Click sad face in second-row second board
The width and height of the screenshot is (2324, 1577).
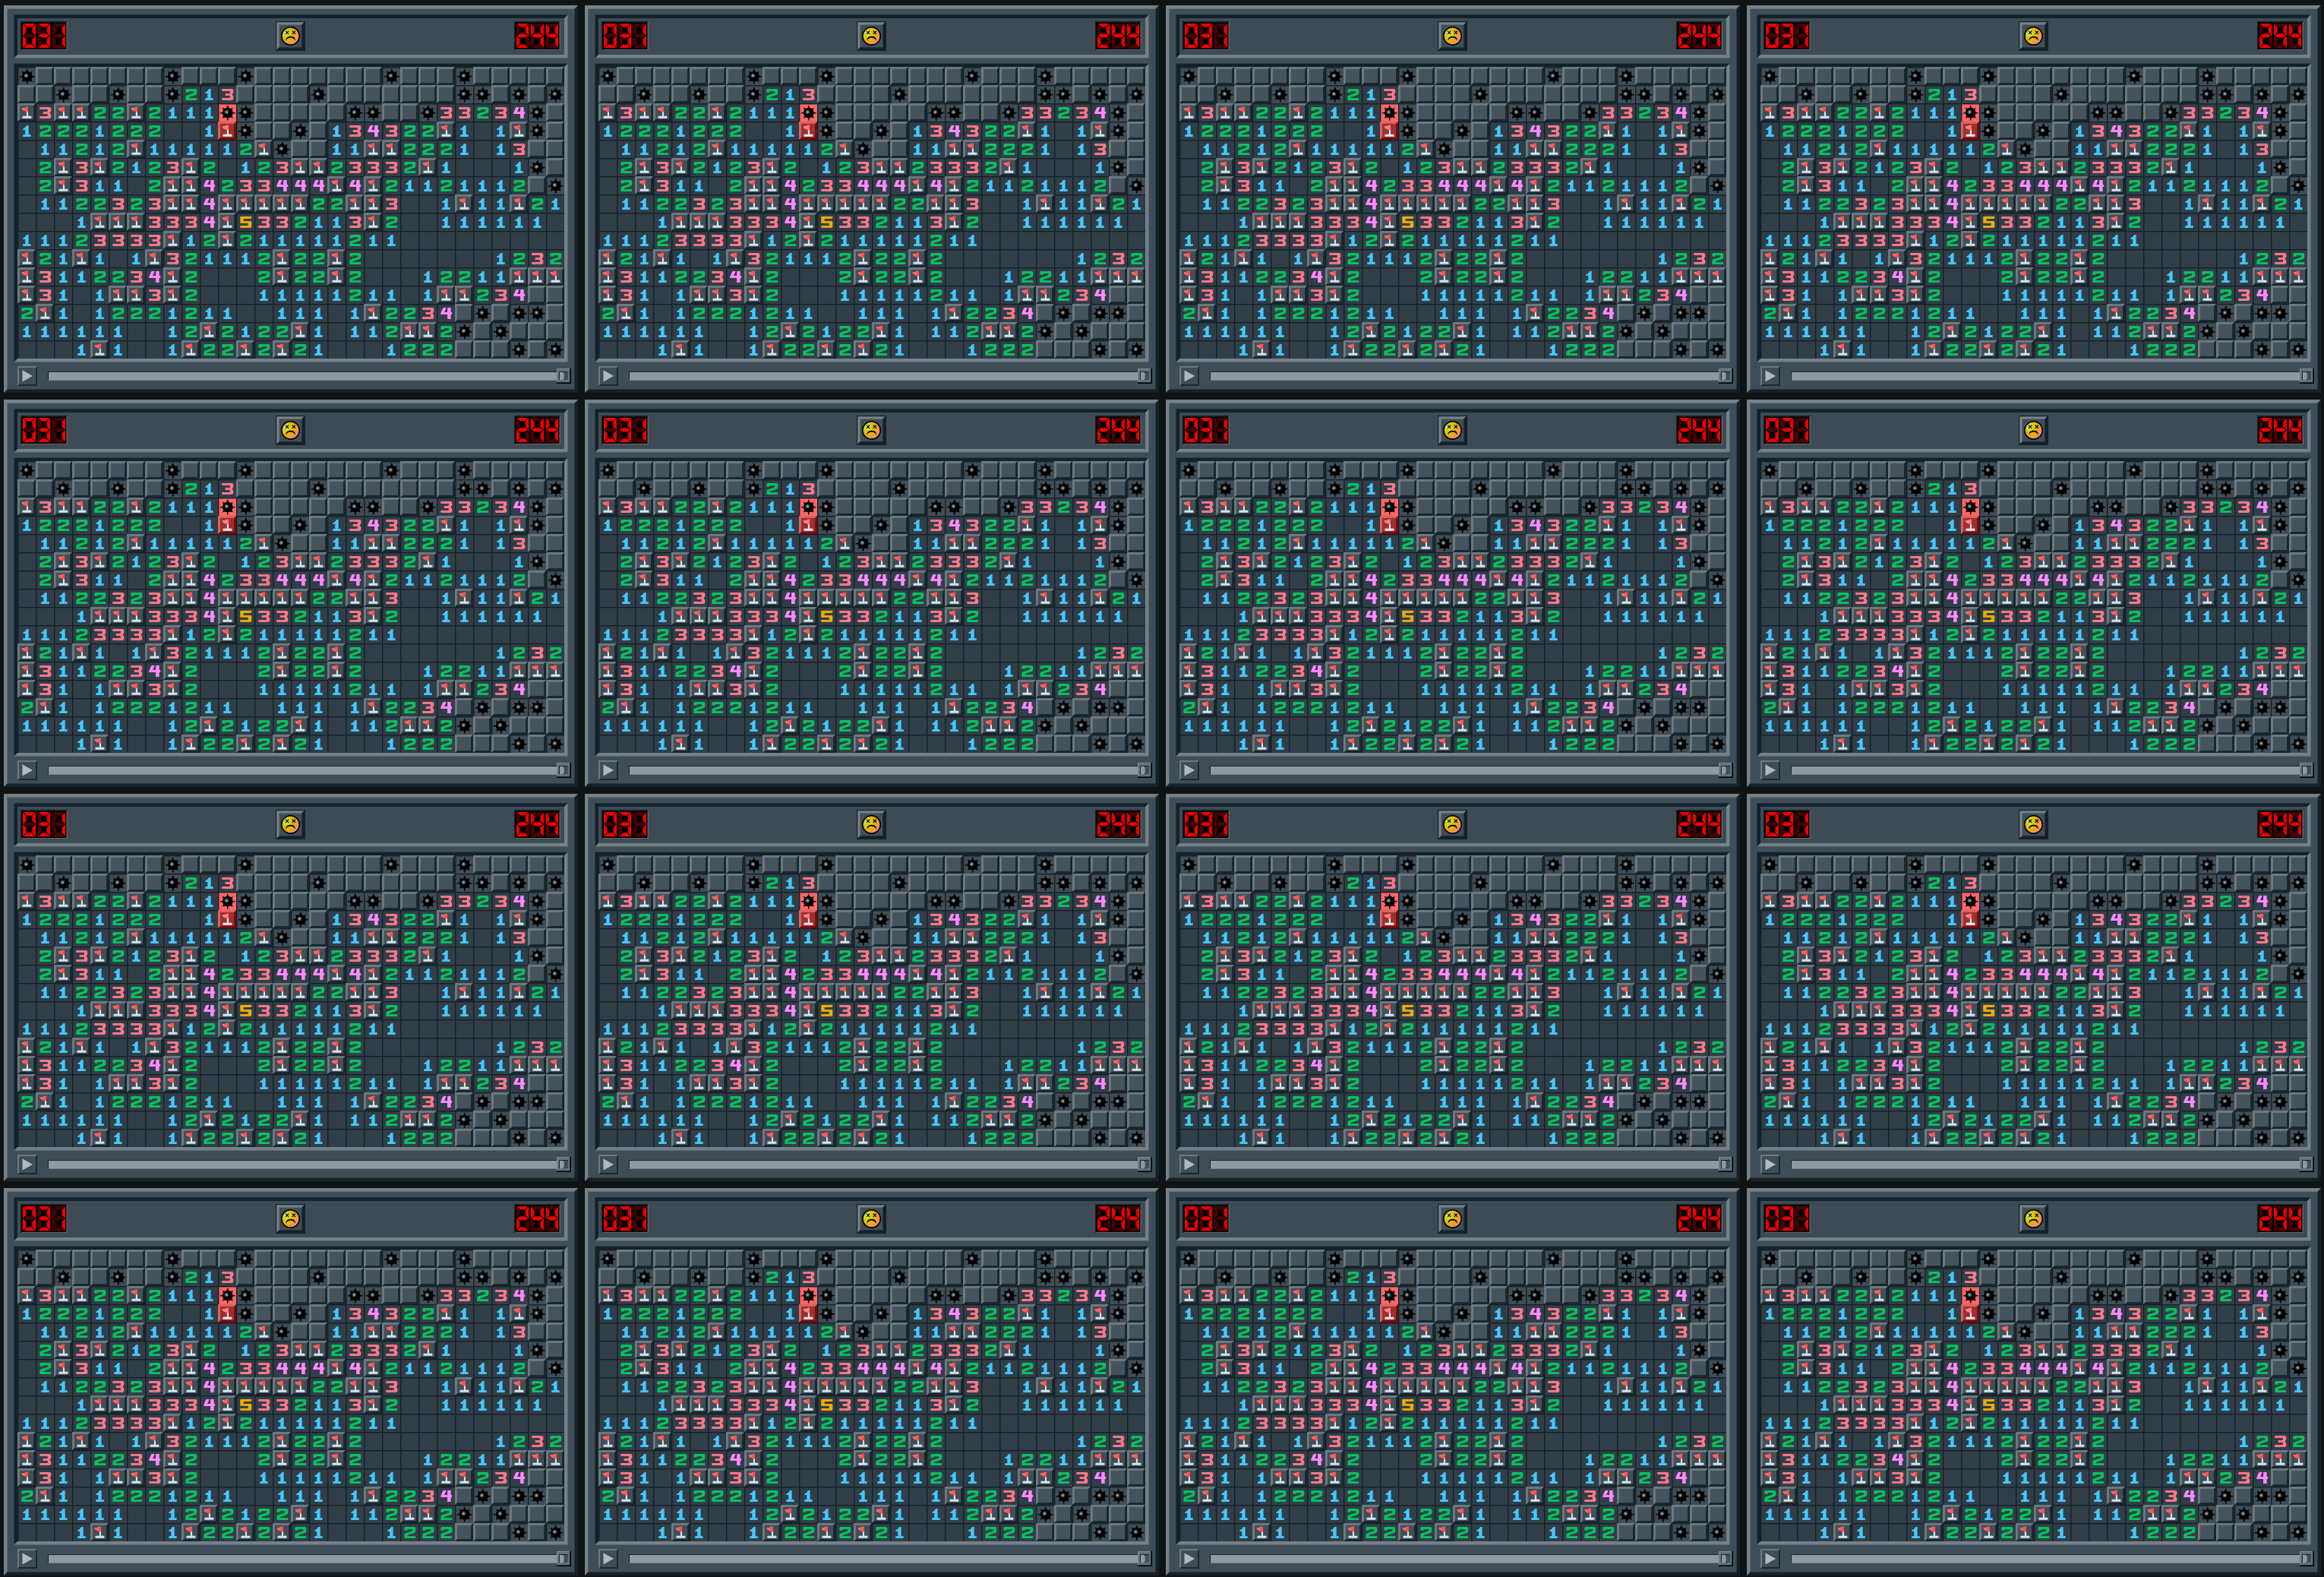[871, 430]
